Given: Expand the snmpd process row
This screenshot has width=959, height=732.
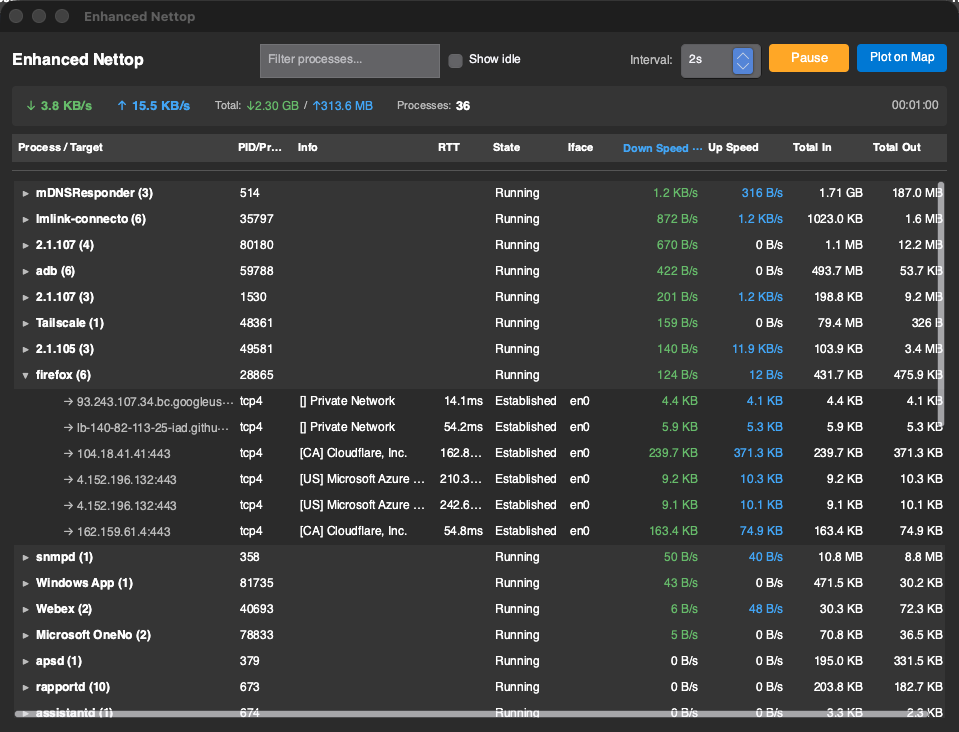Looking at the screenshot, I should click(26, 557).
